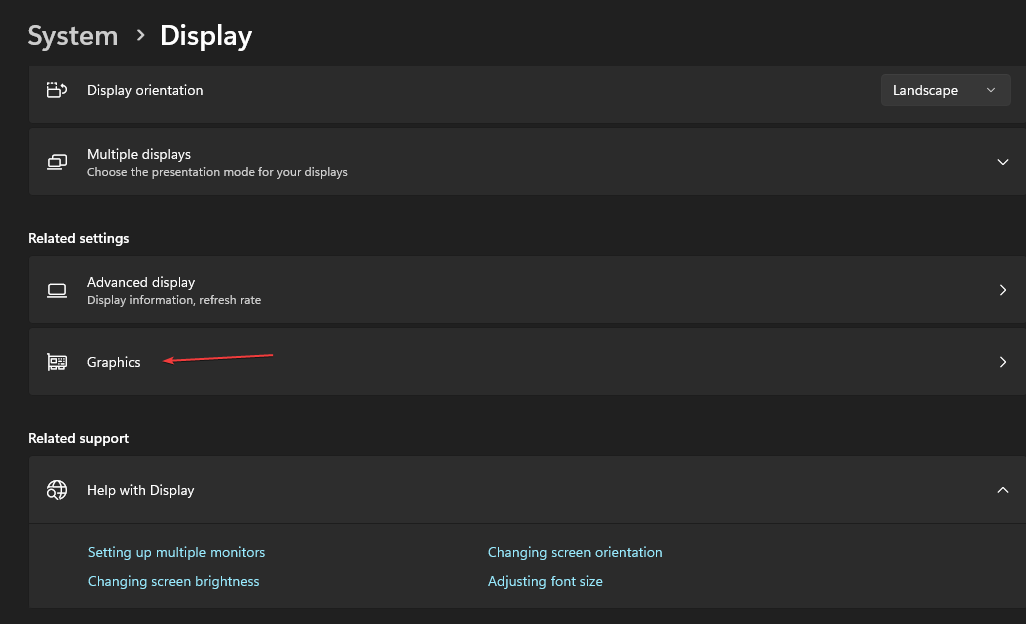
Task: Click the globe icon beside Help with Display
Action: 57,490
